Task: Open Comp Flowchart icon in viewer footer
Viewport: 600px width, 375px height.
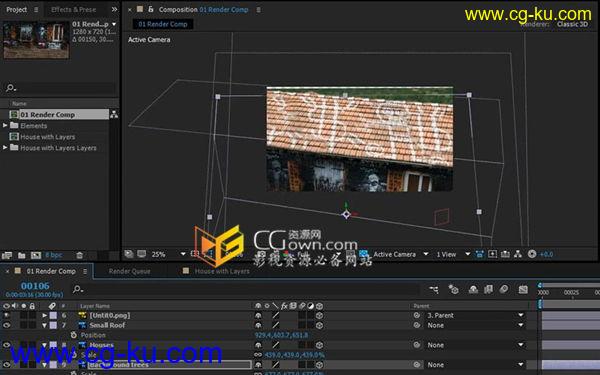Action: point(518,254)
